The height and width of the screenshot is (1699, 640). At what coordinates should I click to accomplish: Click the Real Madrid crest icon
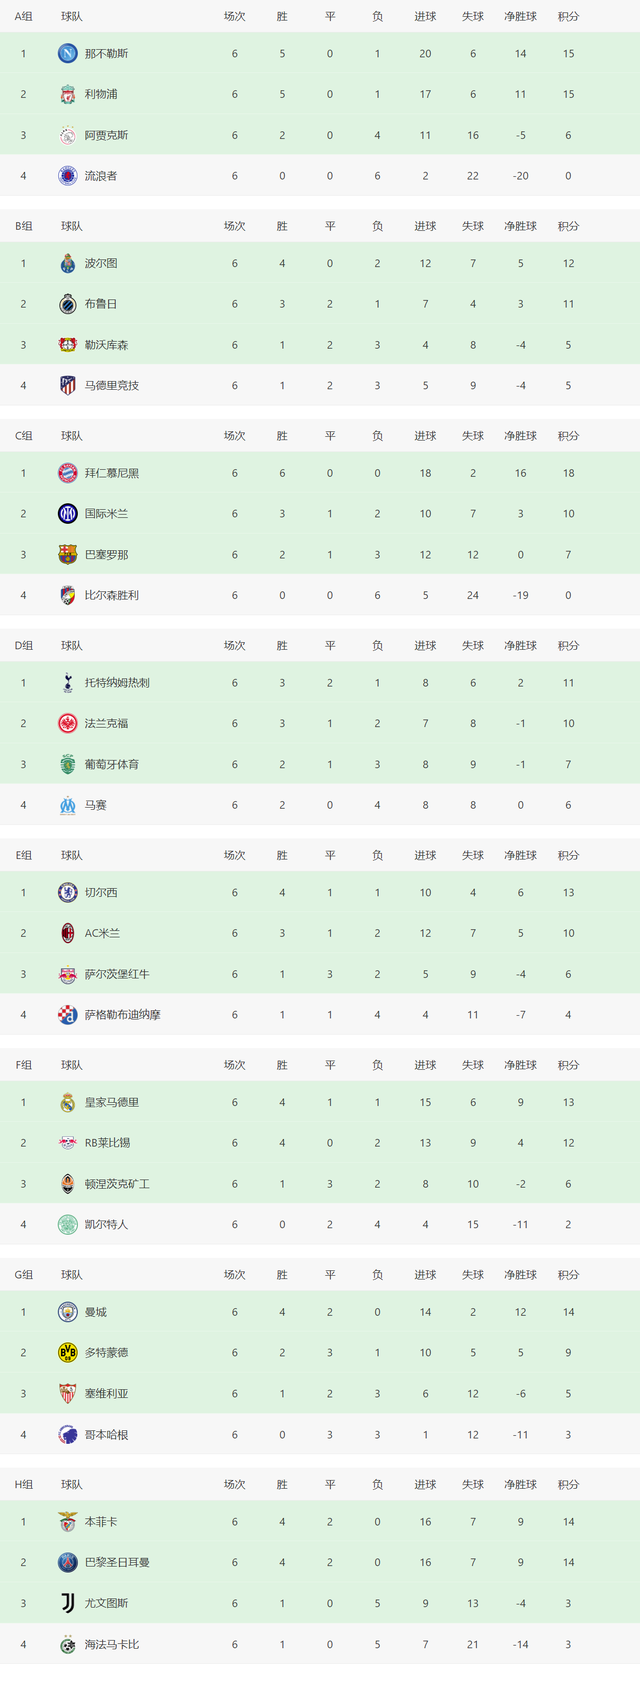point(67,1103)
